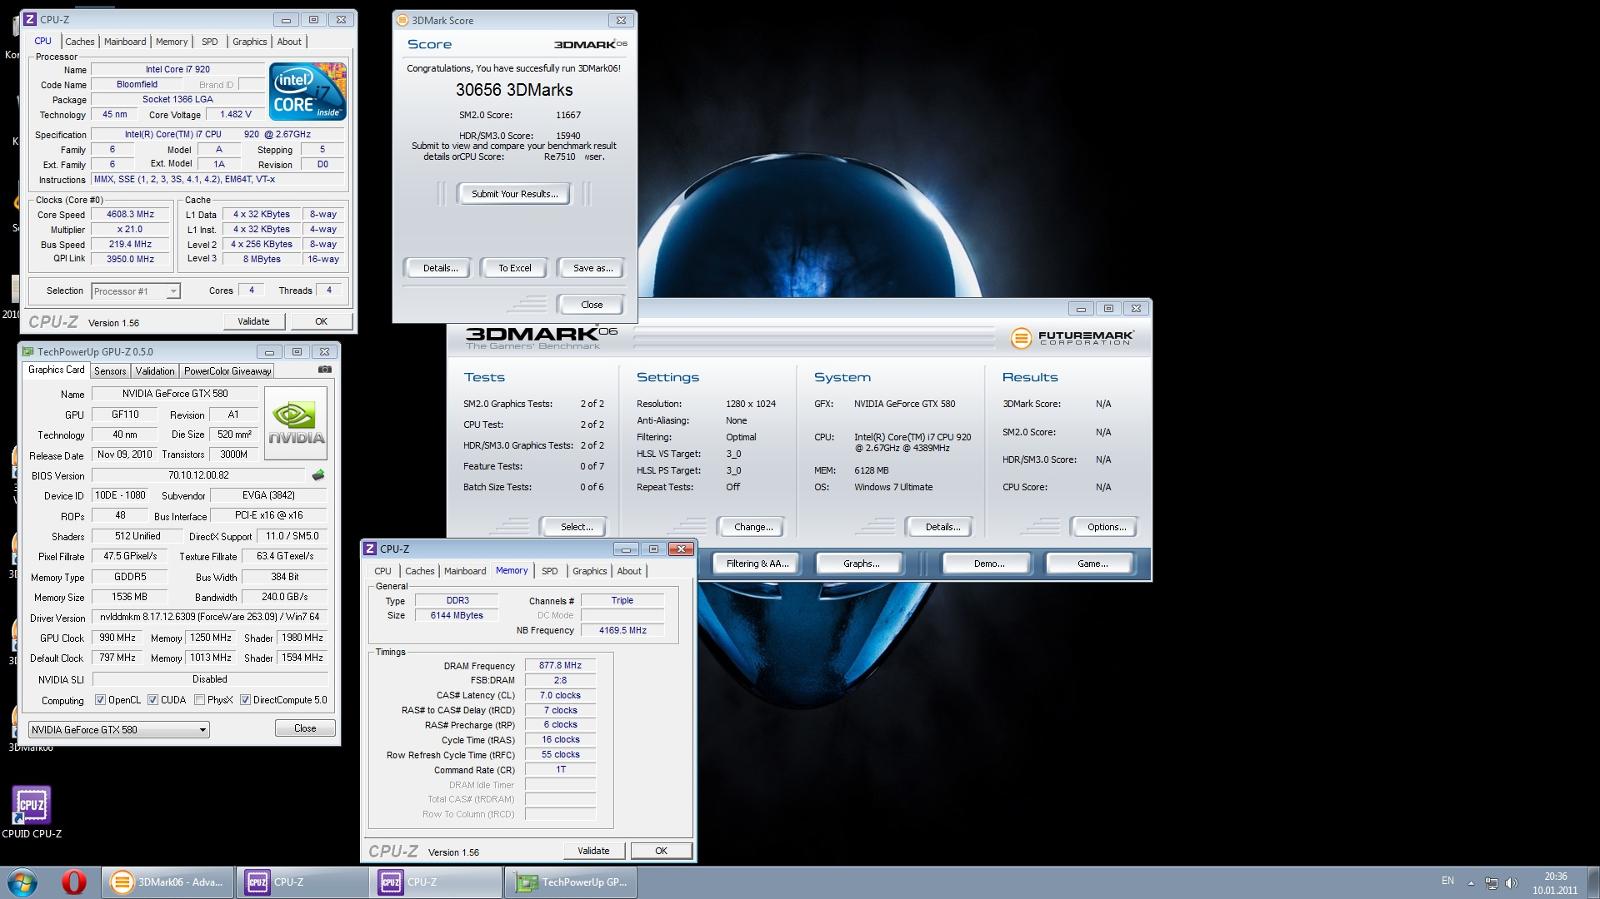Click the 30656 3DMarks score text
The height and width of the screenshot is (899, 1600).
(514, 90)
